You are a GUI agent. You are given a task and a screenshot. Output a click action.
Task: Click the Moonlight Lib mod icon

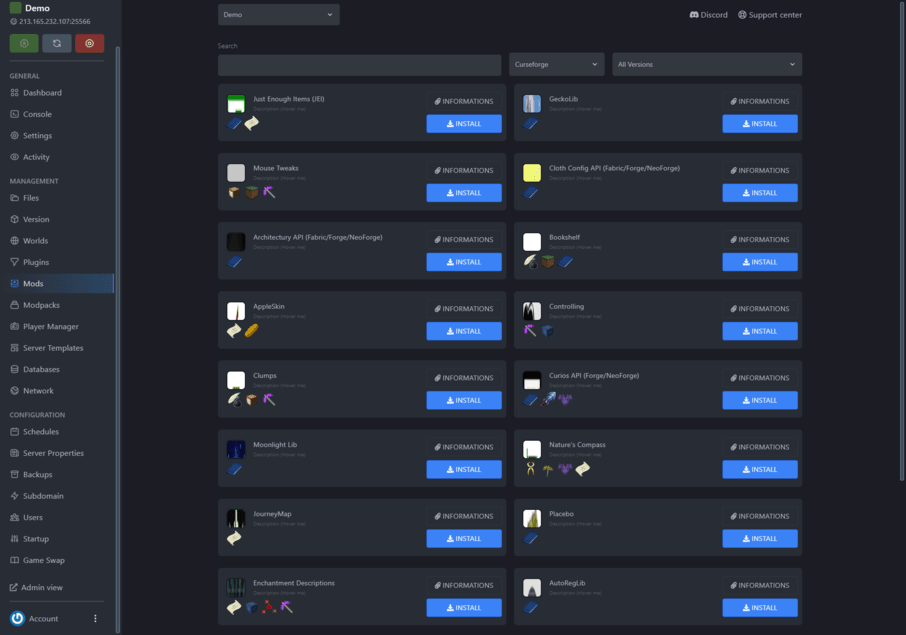[x=236, y=449]
